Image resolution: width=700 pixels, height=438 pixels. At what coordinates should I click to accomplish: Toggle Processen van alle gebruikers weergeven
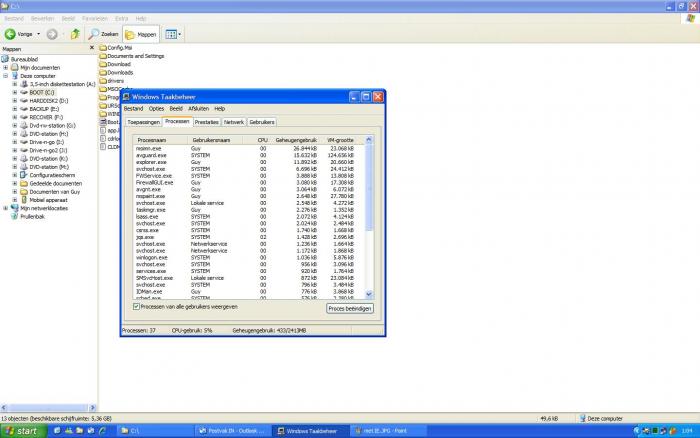pyautogui.click(x=136, y=307)
